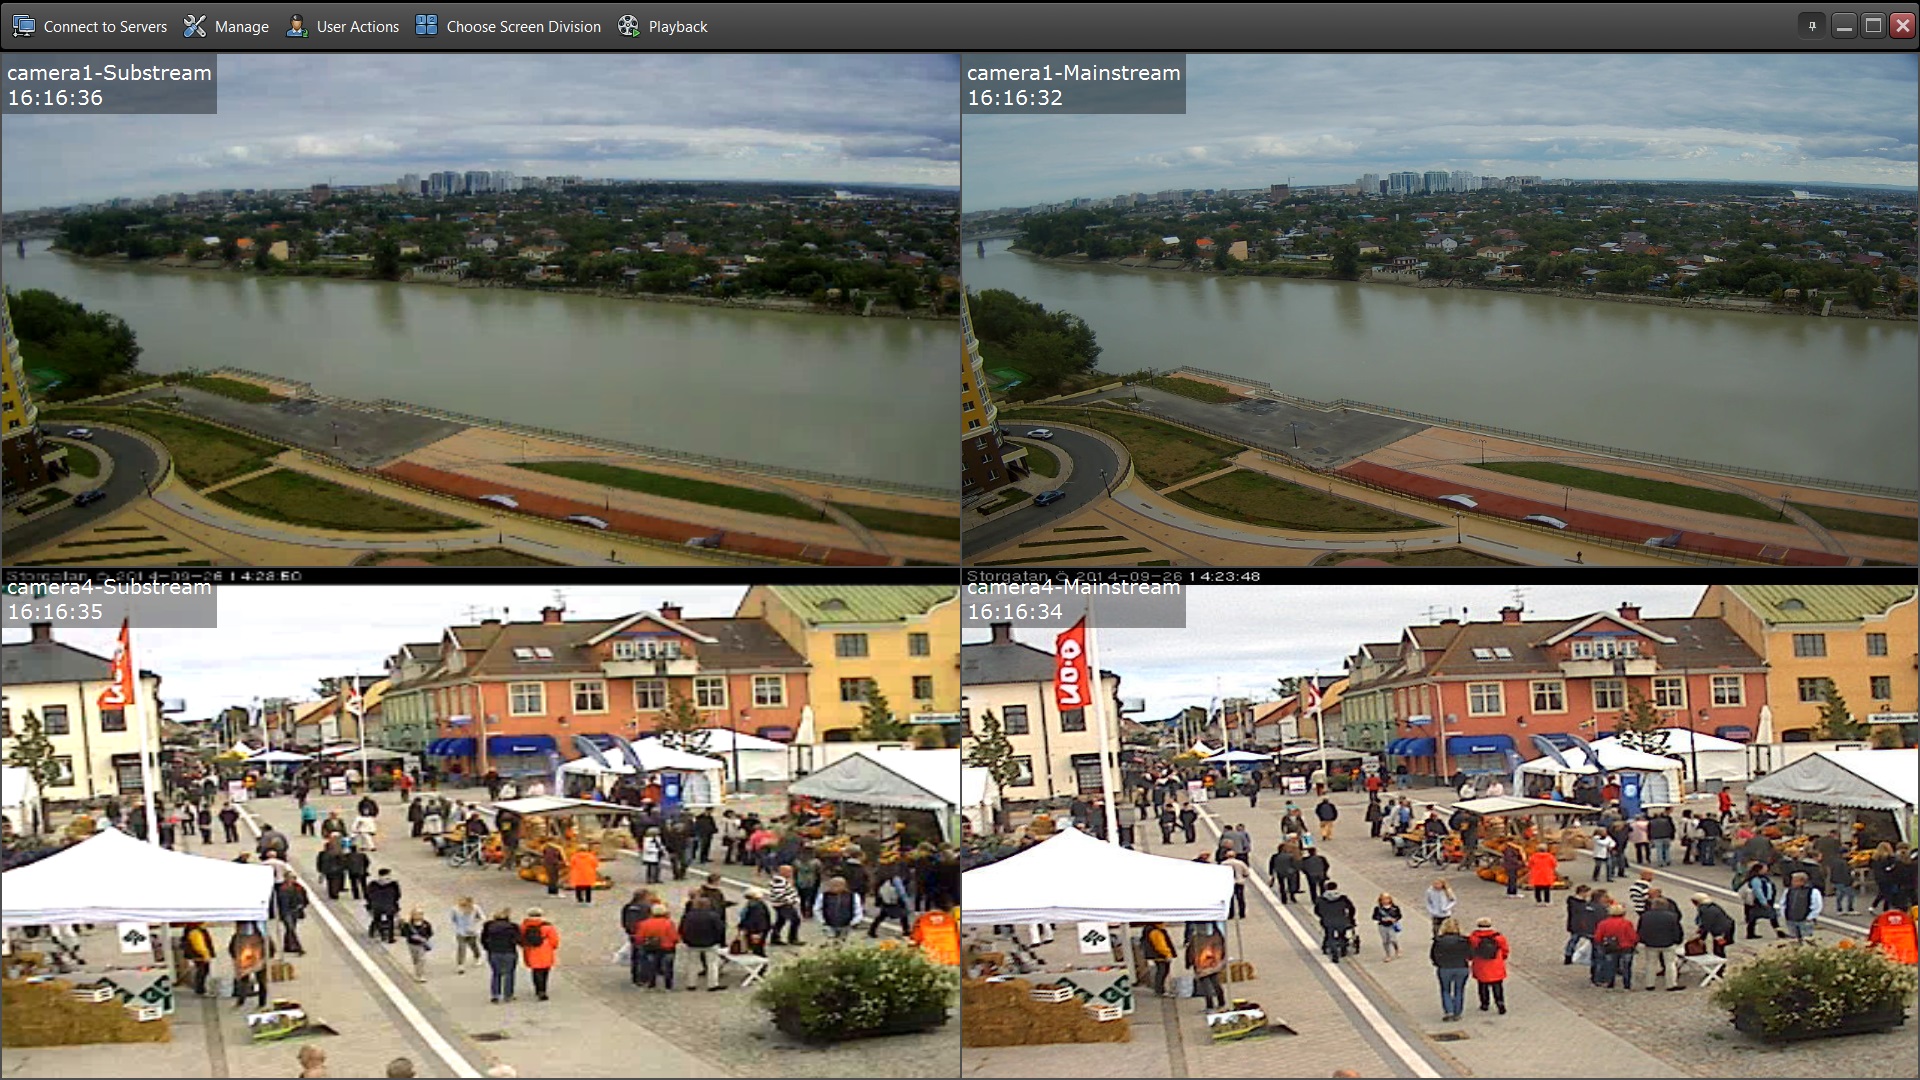The height and width of the screenshot is (1080, 1920).
Task: Open the Playback menu label
Action: coord(678,27)
